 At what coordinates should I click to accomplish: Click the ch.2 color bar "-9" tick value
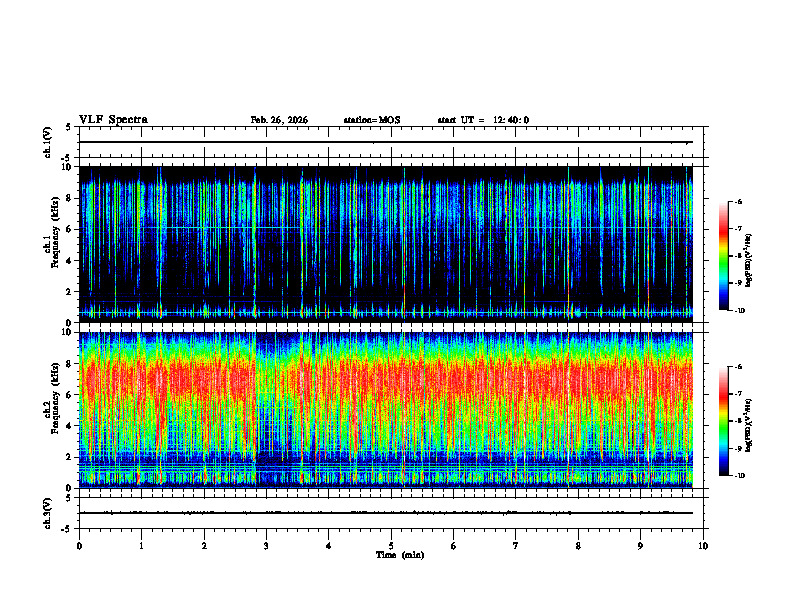click(x=738, y=448)
